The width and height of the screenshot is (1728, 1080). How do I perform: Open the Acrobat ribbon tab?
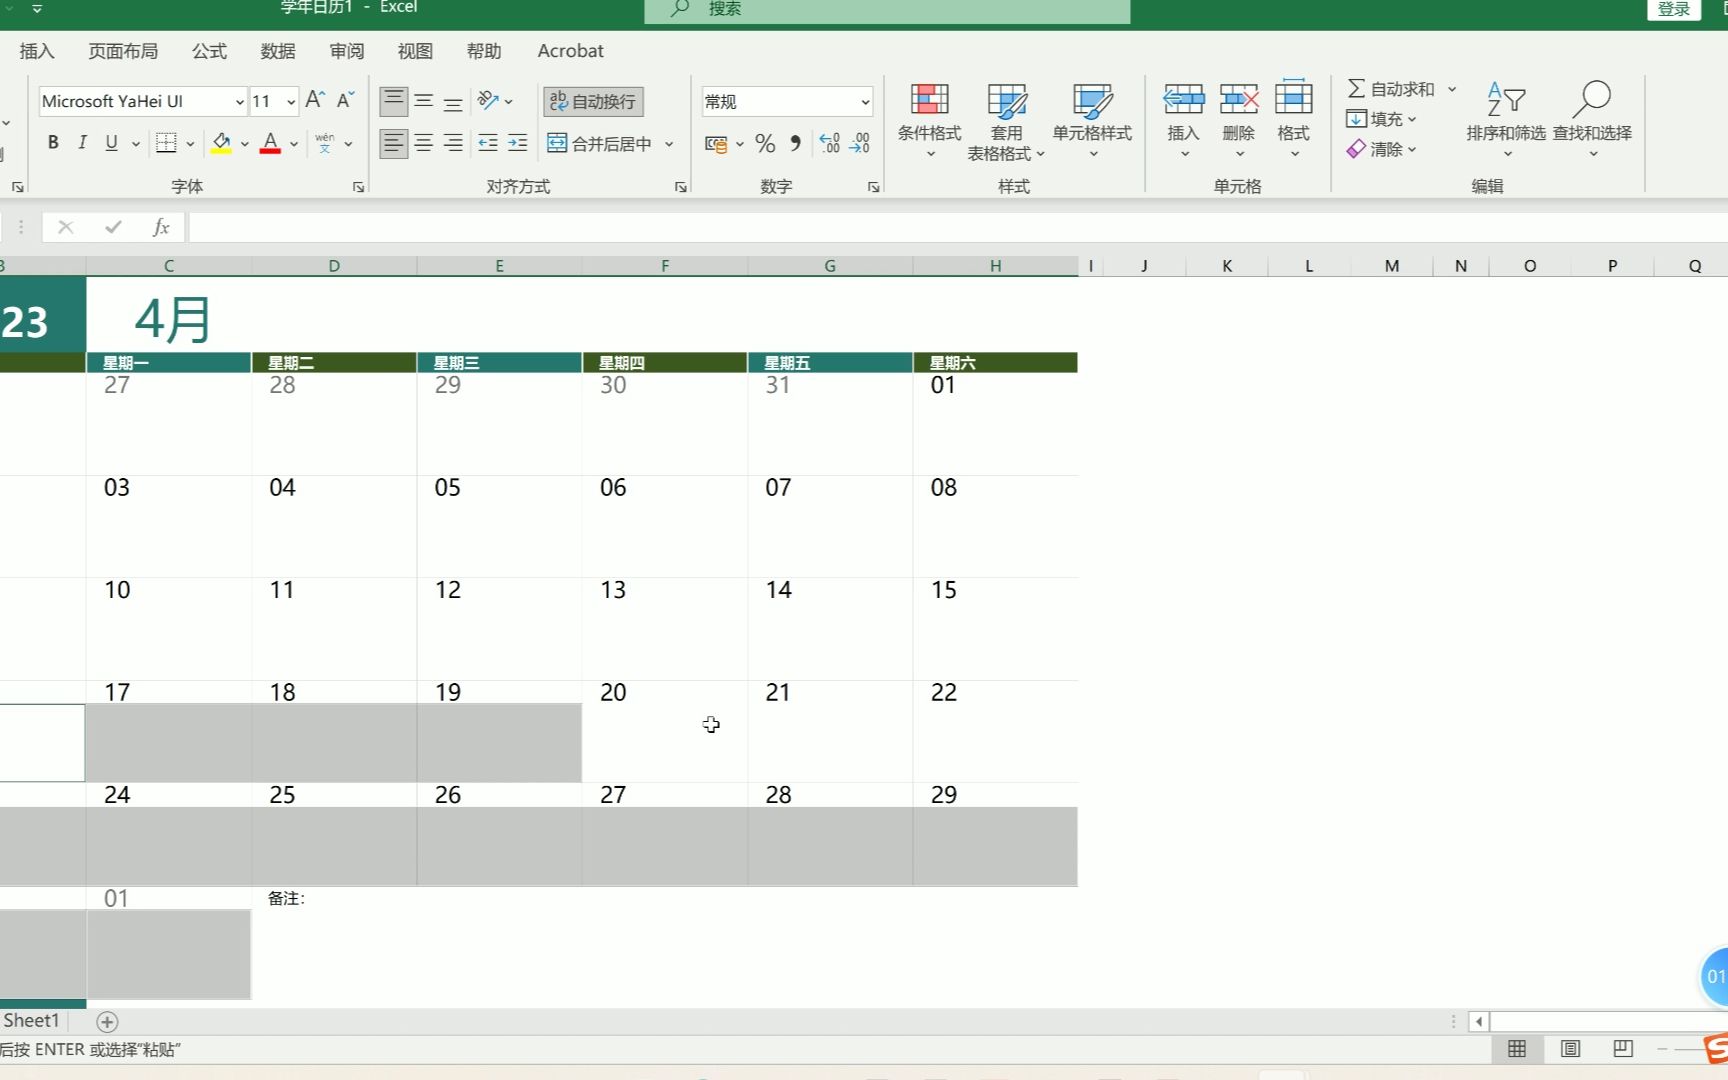coord(570,51)
